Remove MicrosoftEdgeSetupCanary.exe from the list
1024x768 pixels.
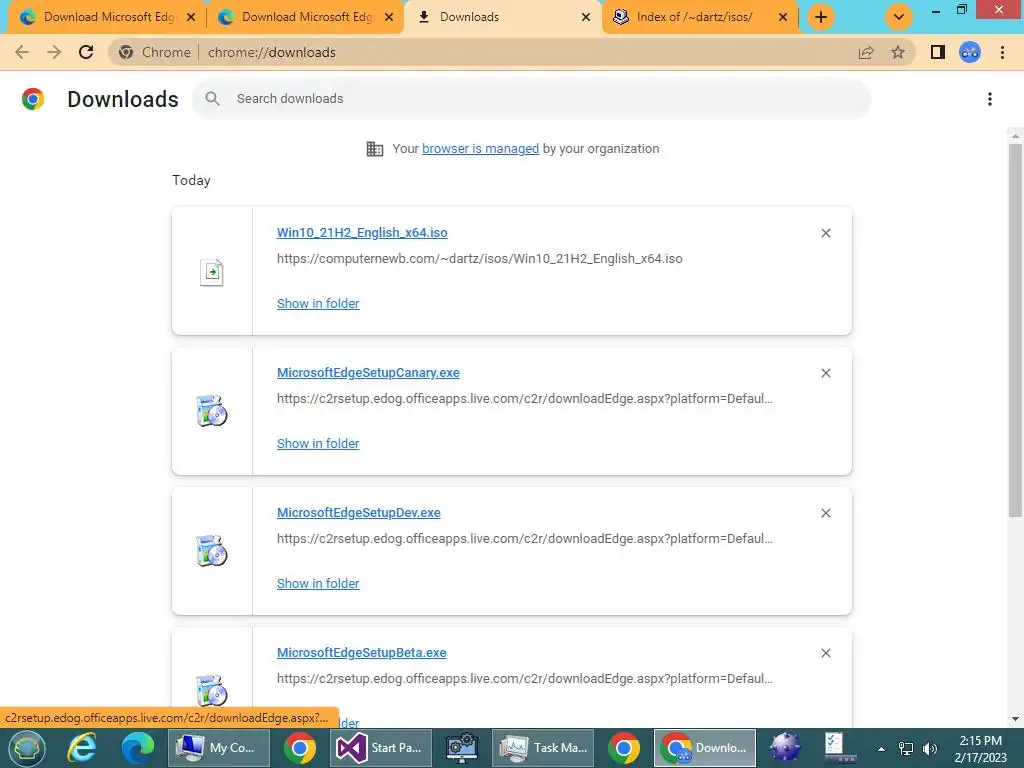[x=825, y=373]
